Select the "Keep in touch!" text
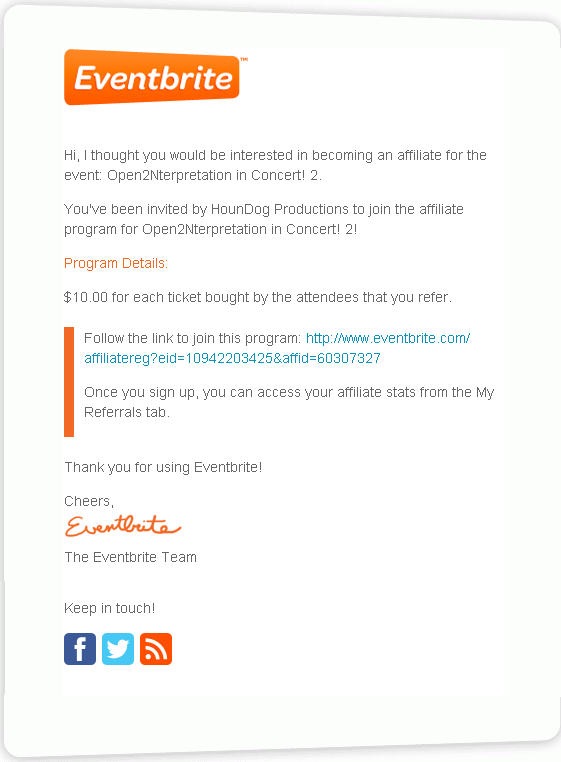 [109, 608]
